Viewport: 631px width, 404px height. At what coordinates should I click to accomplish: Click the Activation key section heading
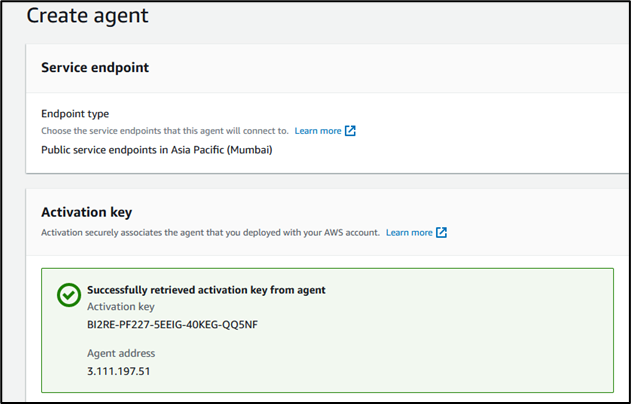(87, 212)
